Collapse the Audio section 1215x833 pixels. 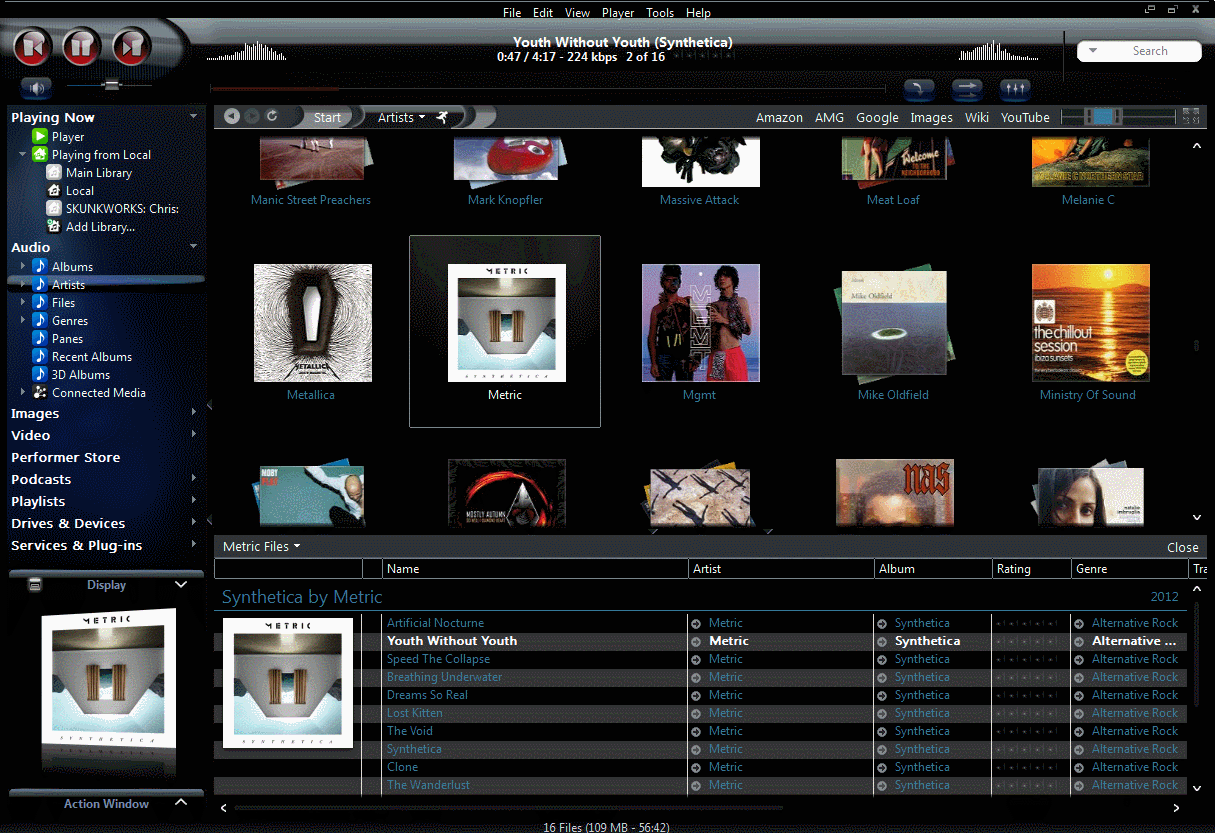point(193,247)
